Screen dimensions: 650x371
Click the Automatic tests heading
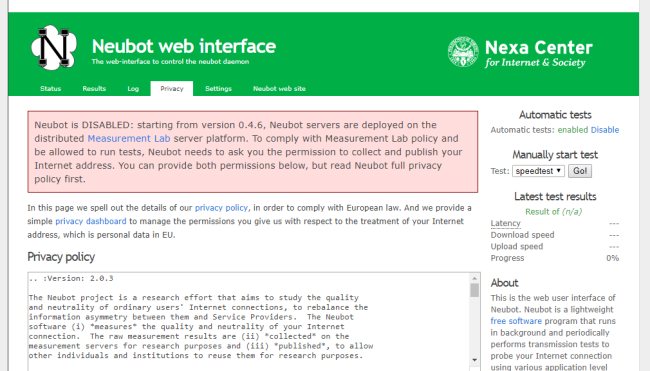tap(555, 115)
